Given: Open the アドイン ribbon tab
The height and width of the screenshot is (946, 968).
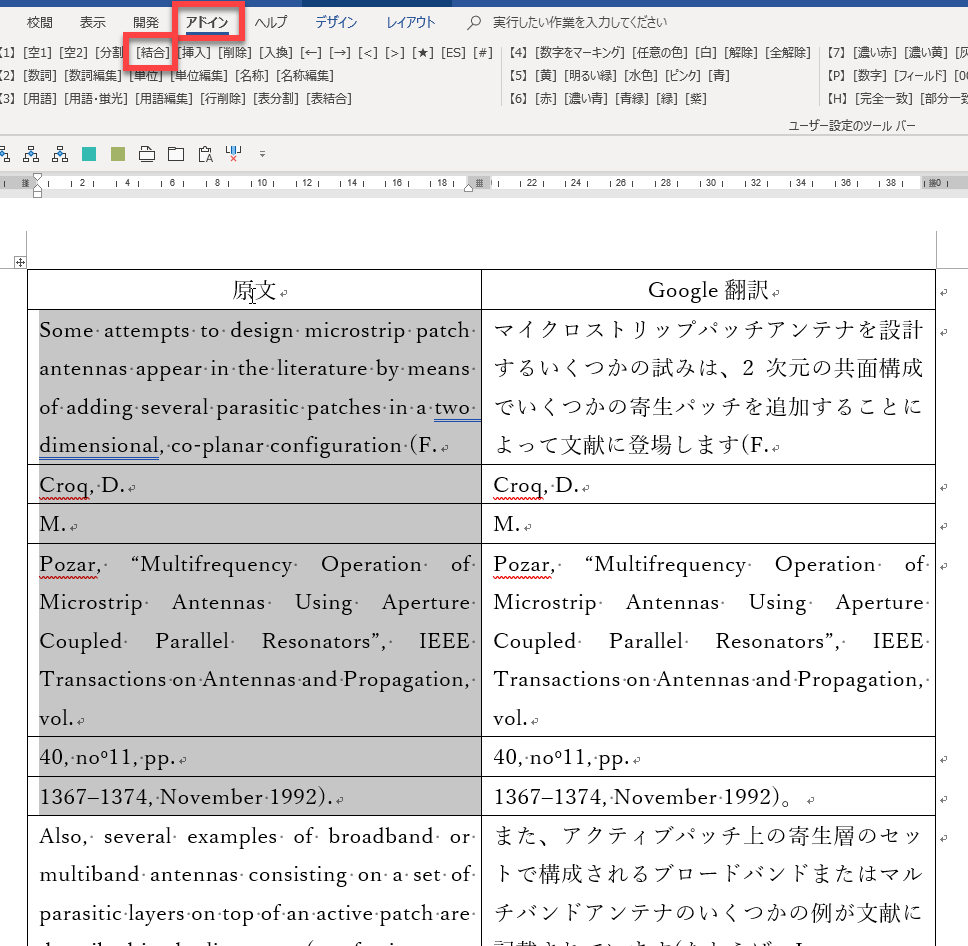Looking at the screenshot, I should [207, 23].
